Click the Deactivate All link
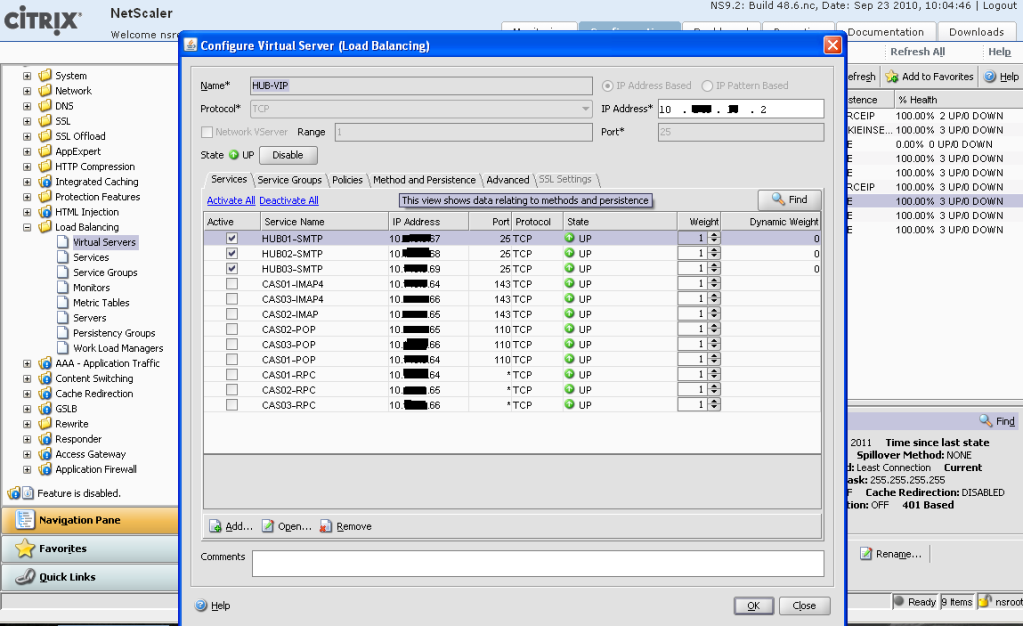 point(289,200)
